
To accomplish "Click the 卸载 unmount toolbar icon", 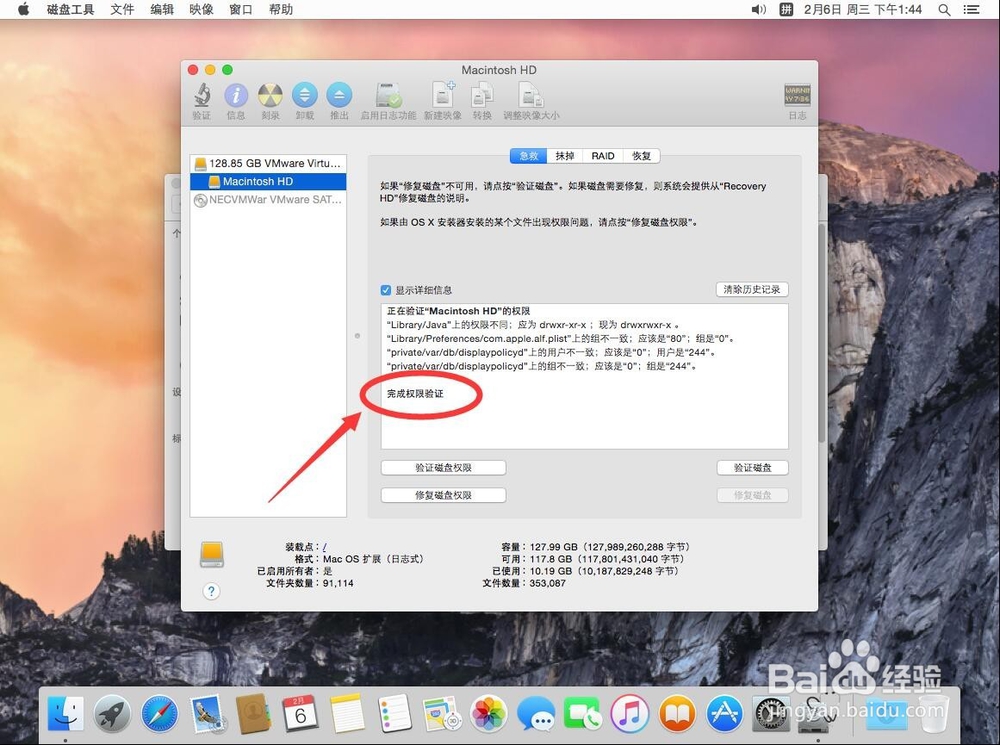I will click(x=305, y=95).
